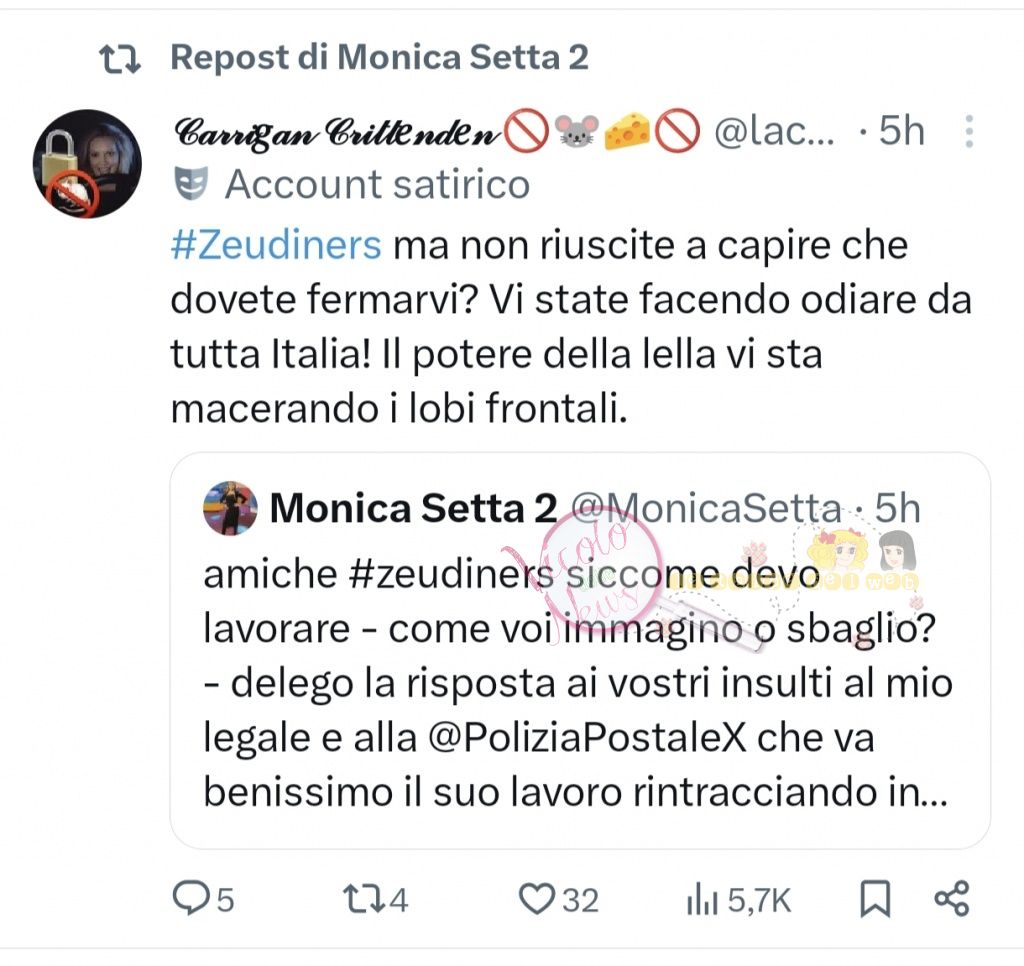This screenshot has width=1024, height=966.
Task: Tap the reply comment bubble icon
Action: click(189, 899)
